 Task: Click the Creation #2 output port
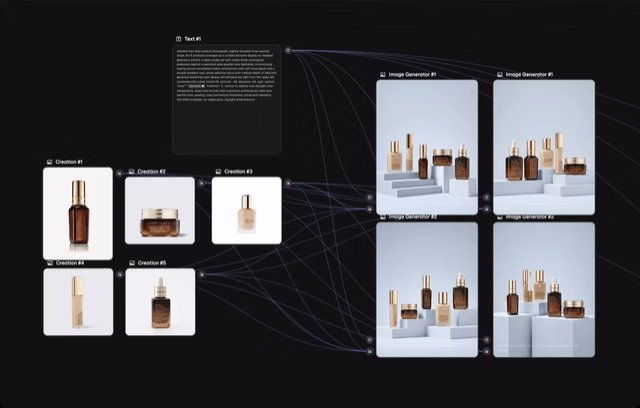pyautogui.click(x=201, y=183)
